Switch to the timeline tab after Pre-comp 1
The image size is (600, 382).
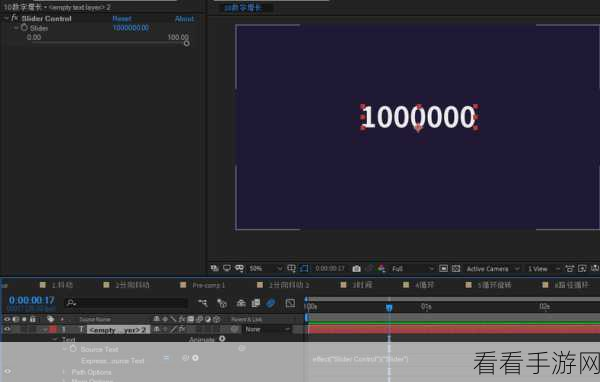(289, 285)
